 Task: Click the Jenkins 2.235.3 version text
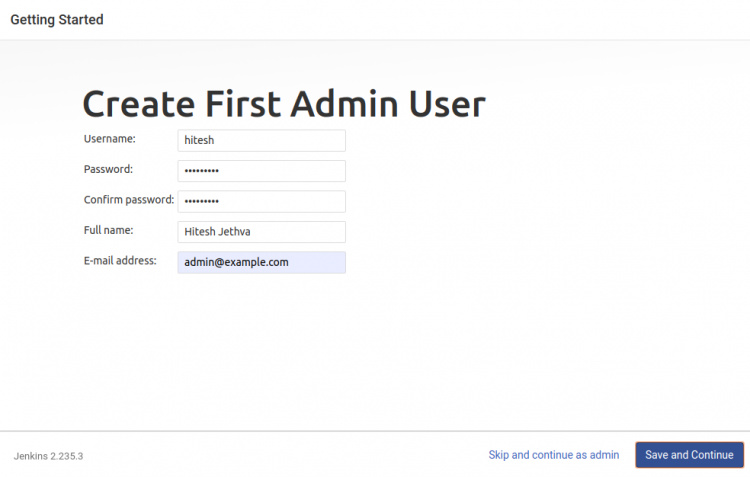click(48, 456)
